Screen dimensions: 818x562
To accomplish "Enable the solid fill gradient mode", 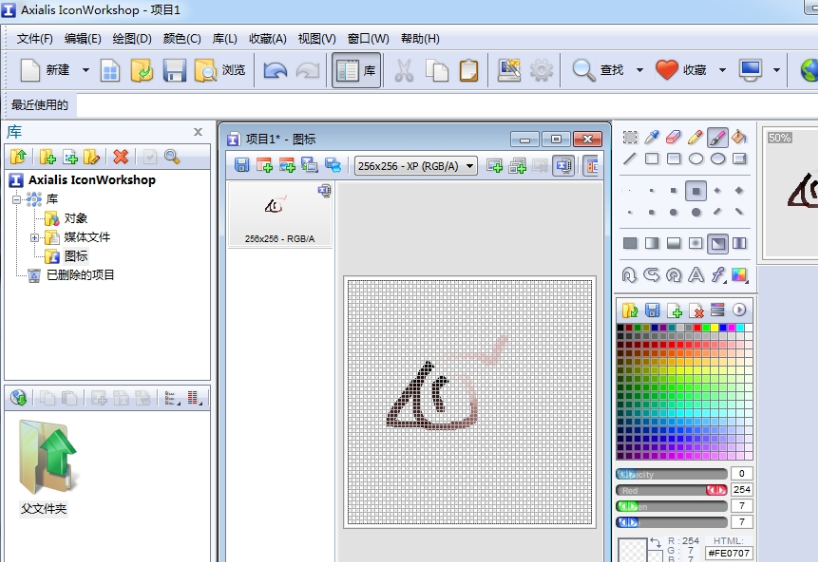I will tap(630, 243).
